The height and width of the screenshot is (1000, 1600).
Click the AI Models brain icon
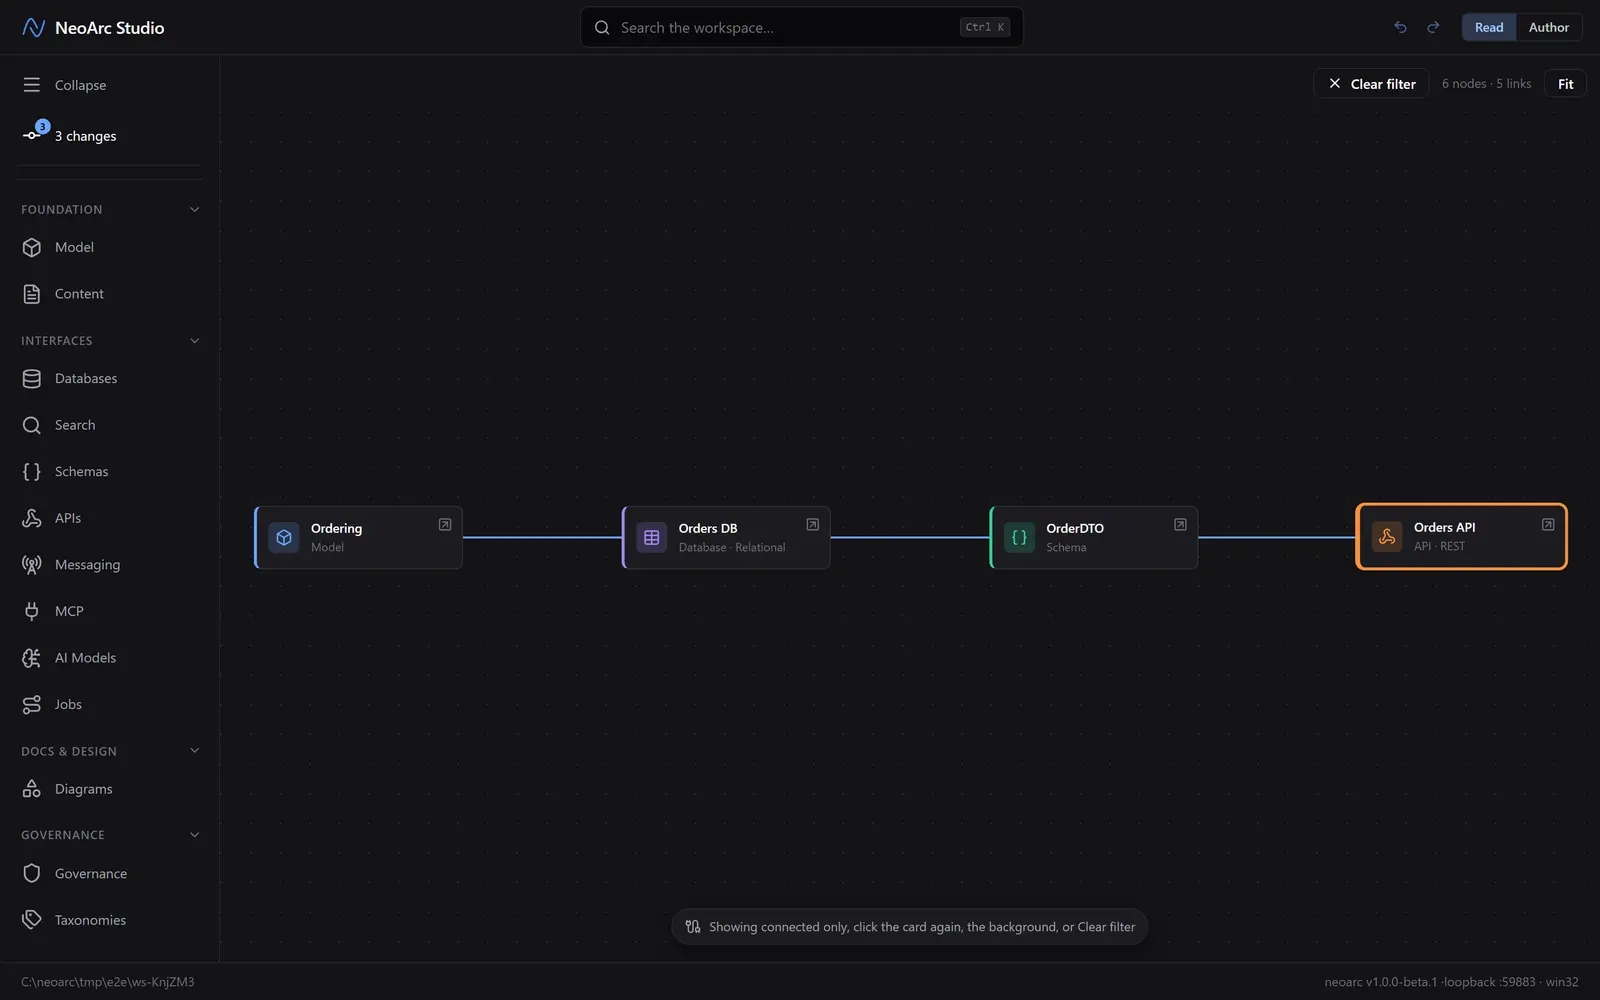[32, 658]
